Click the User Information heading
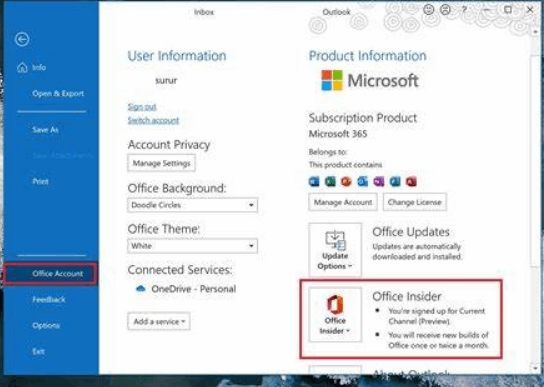544x387 pixels. (x=177, y=56)
